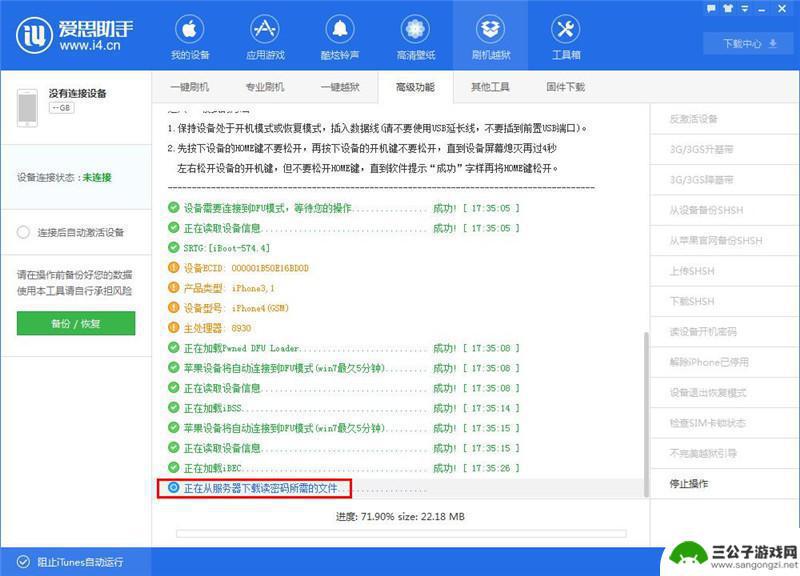
Task: Click the check icon next to 阻止iTunes自动运行
Action: [x=23, y=562]
